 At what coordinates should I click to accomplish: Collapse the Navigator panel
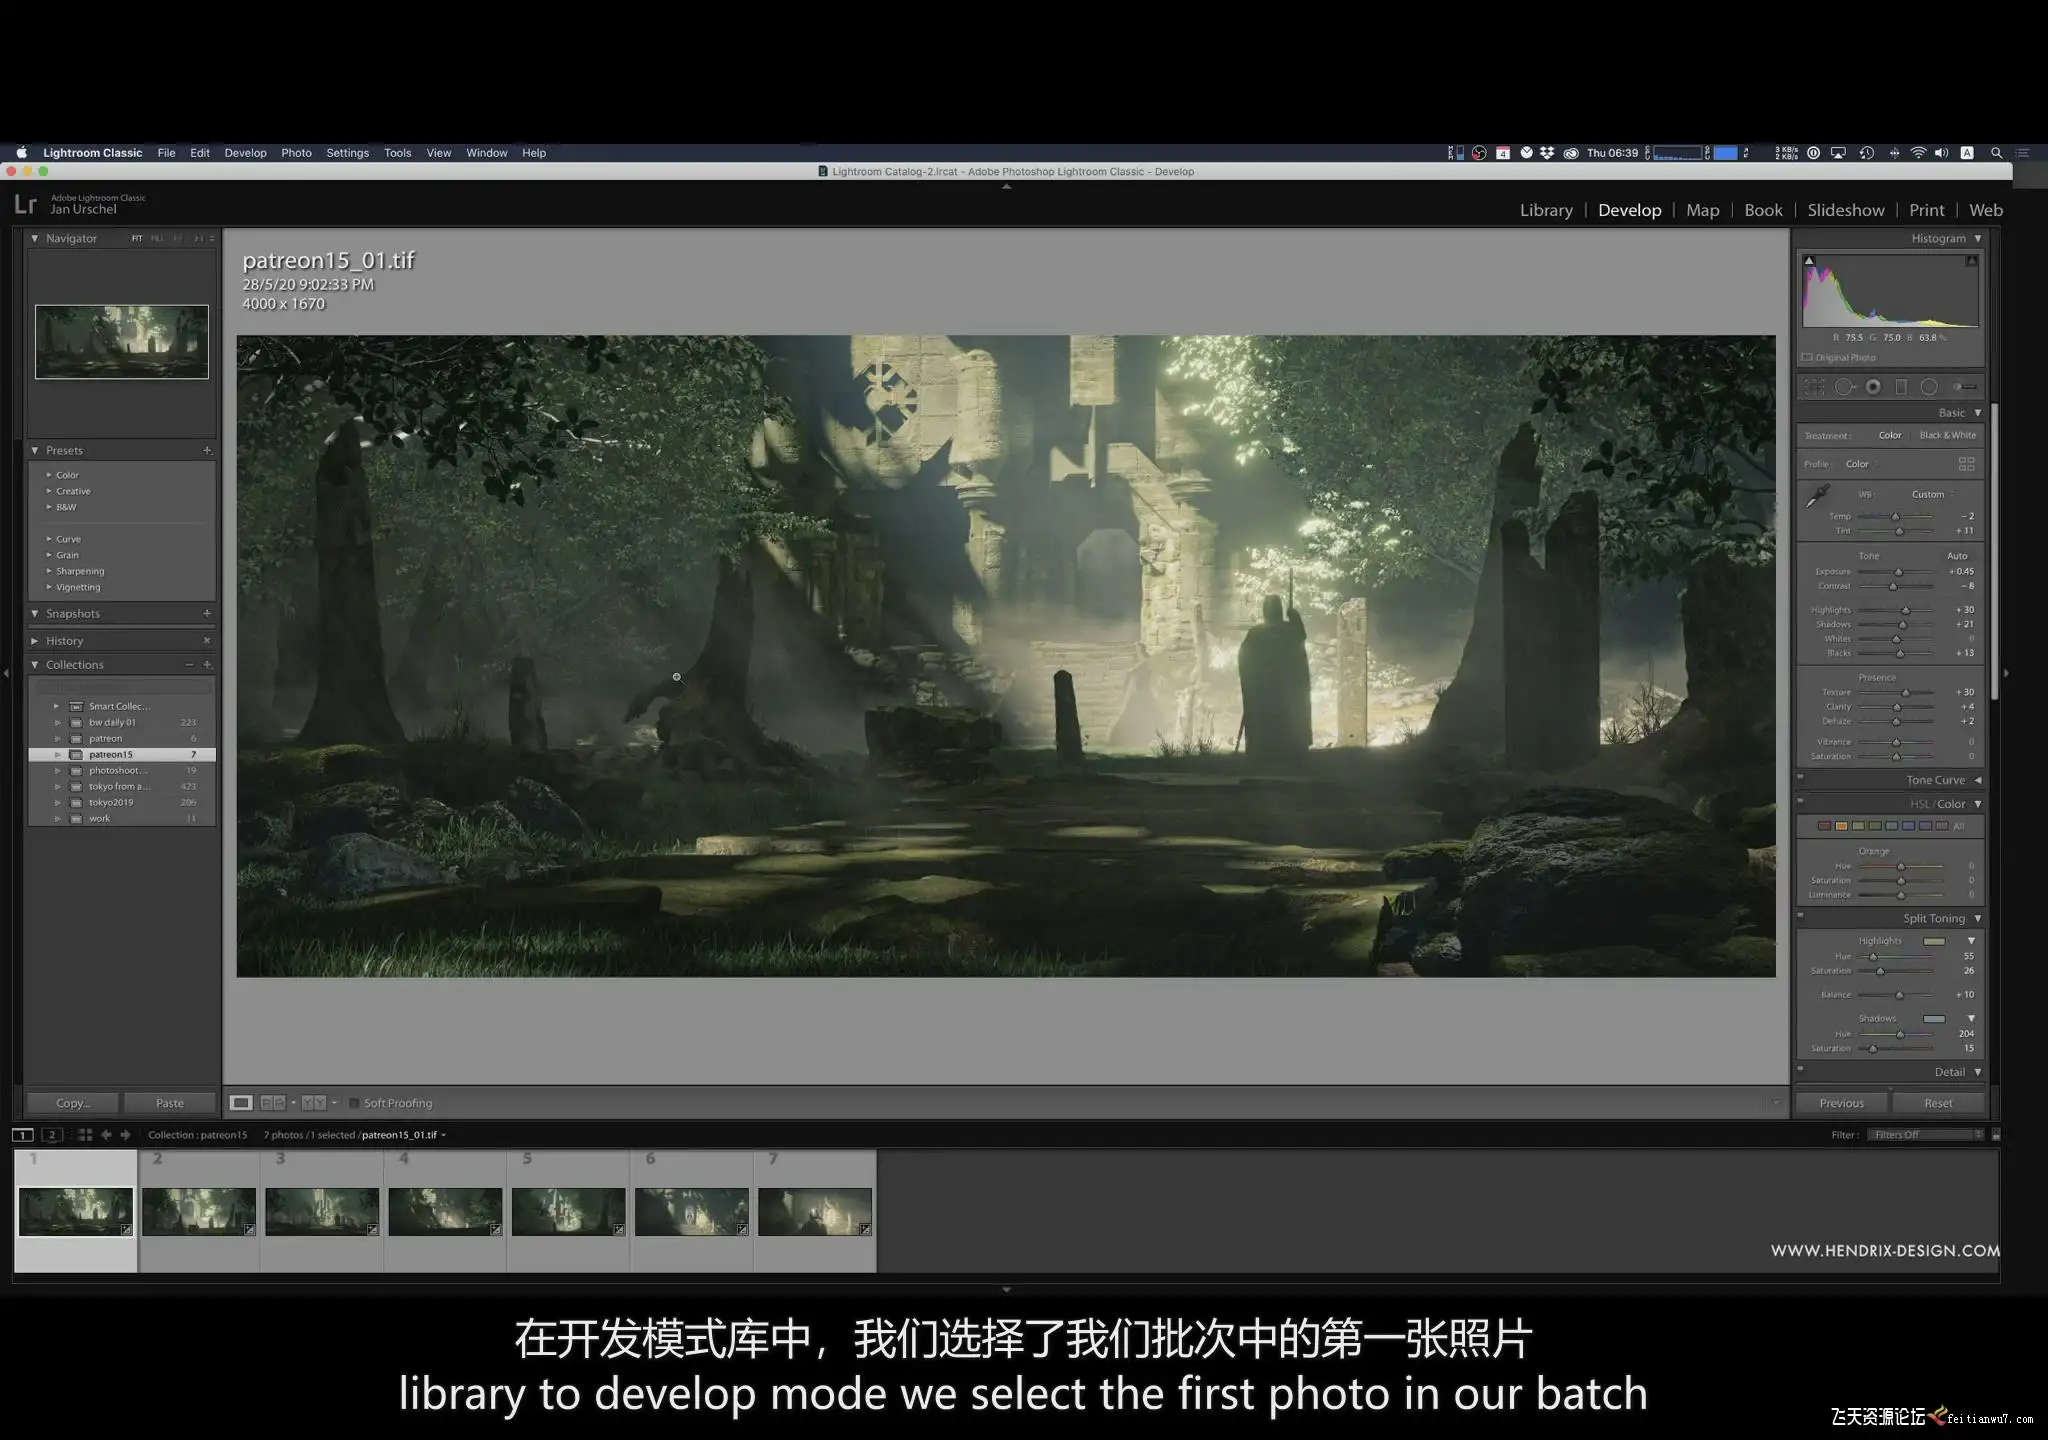pos(35,239)
